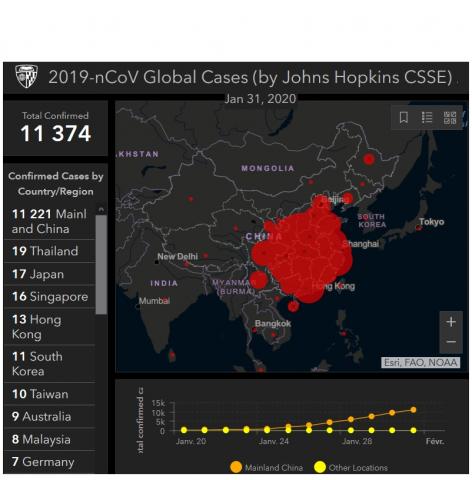Toggle Mainland China series in chart legend

click(x=266, y=467)
